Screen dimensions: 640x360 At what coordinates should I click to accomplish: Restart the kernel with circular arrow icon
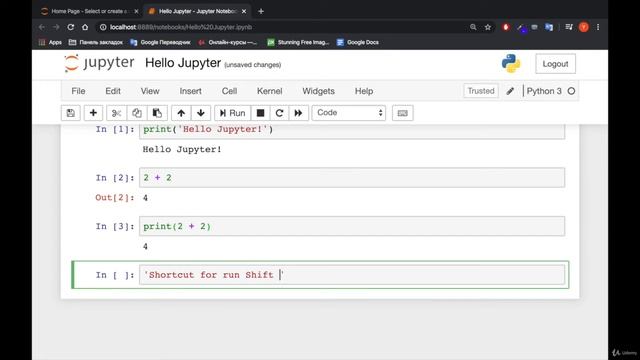pyautogui.click(x=279, y=113)
